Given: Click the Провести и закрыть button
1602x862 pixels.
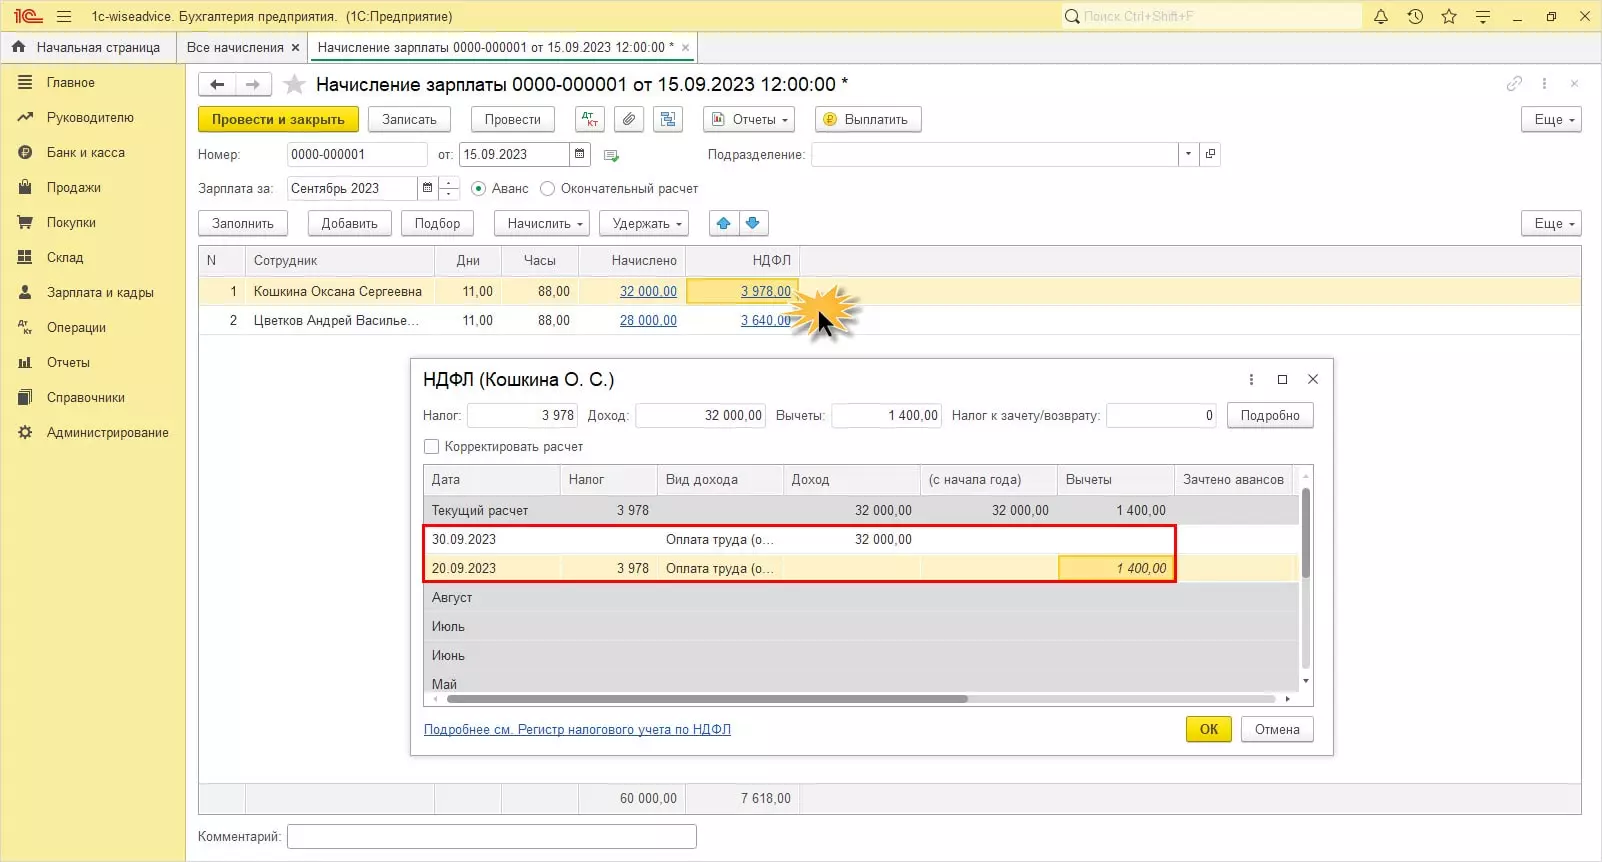Looking at the screenshot, I should click(x=278, y=119).
